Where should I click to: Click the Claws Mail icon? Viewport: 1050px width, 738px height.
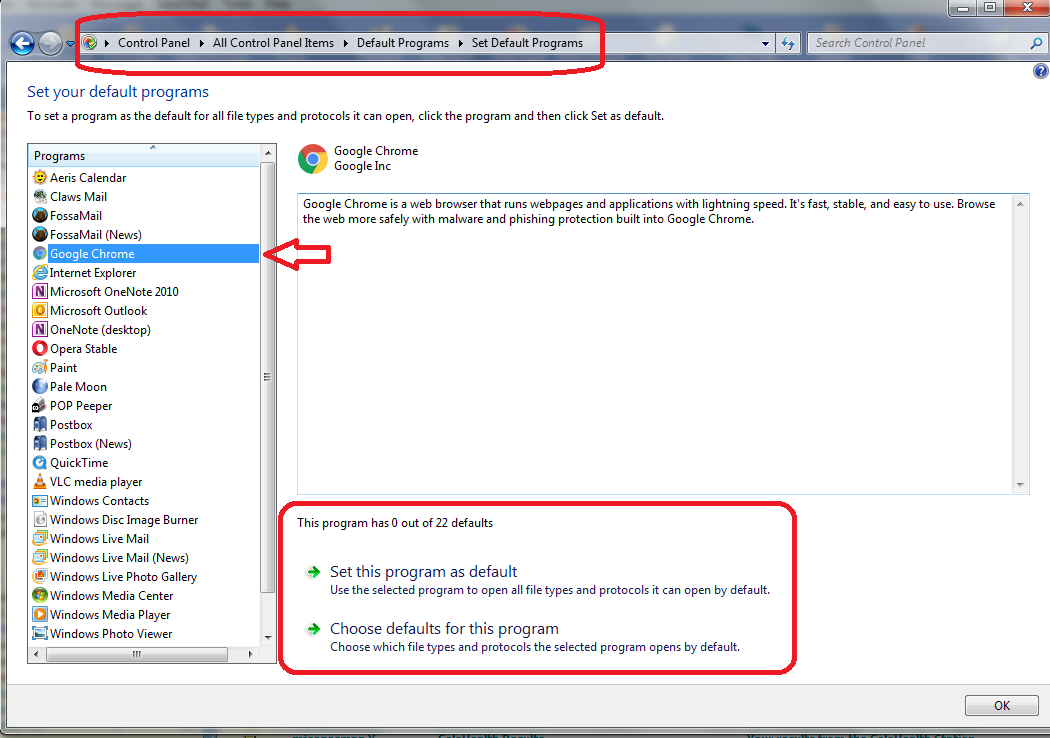[x=40, y=196]
